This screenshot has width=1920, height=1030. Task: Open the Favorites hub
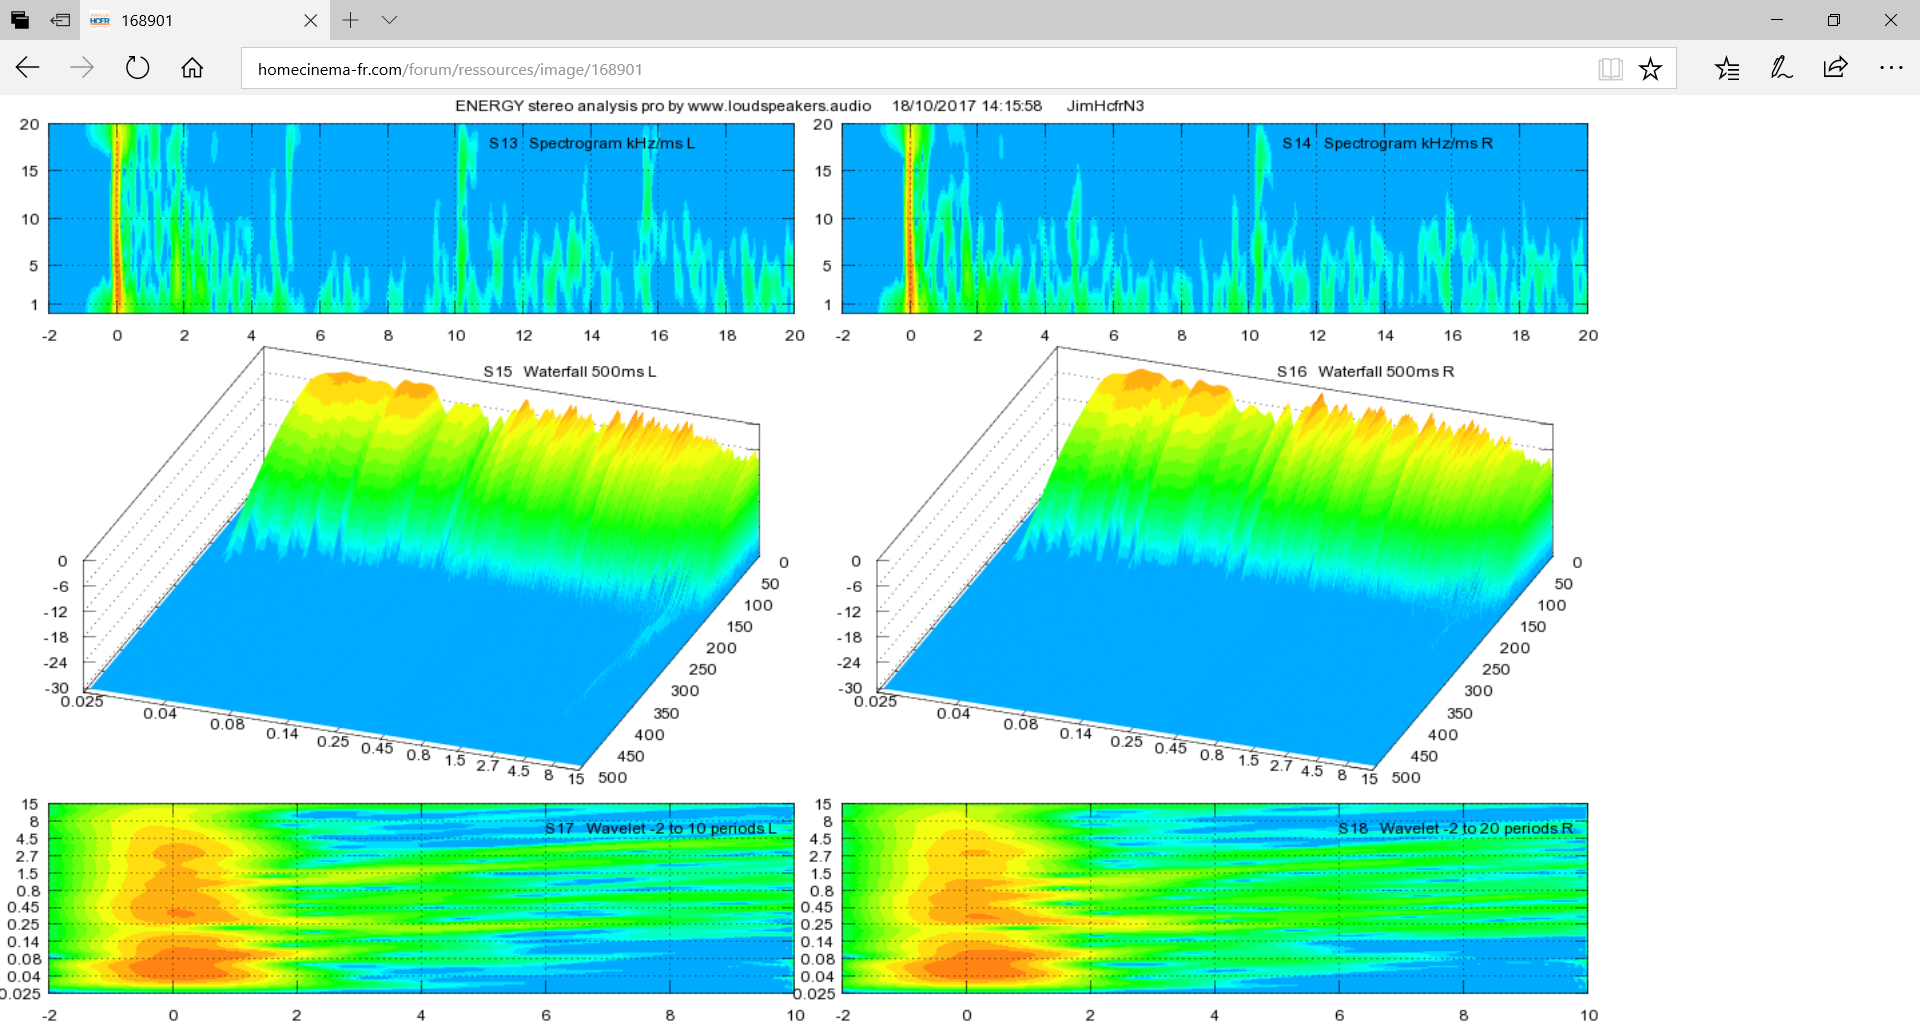(x=1727, y=68)
